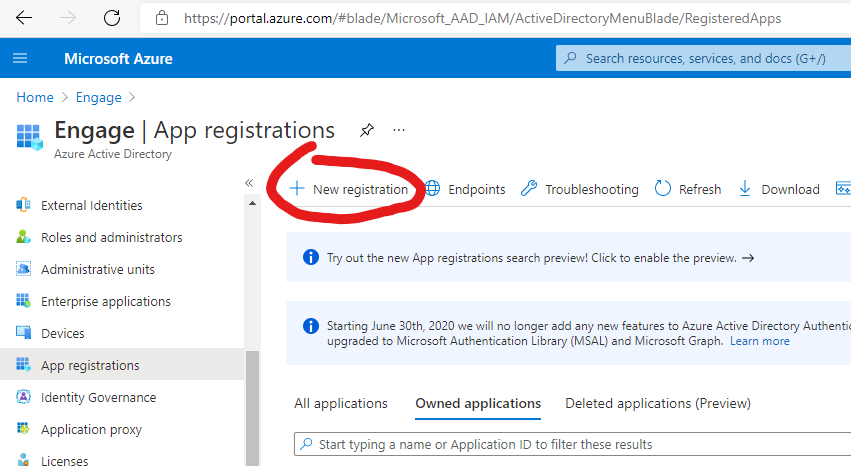Click the Identity Governance icon

(x=23, y=397)
